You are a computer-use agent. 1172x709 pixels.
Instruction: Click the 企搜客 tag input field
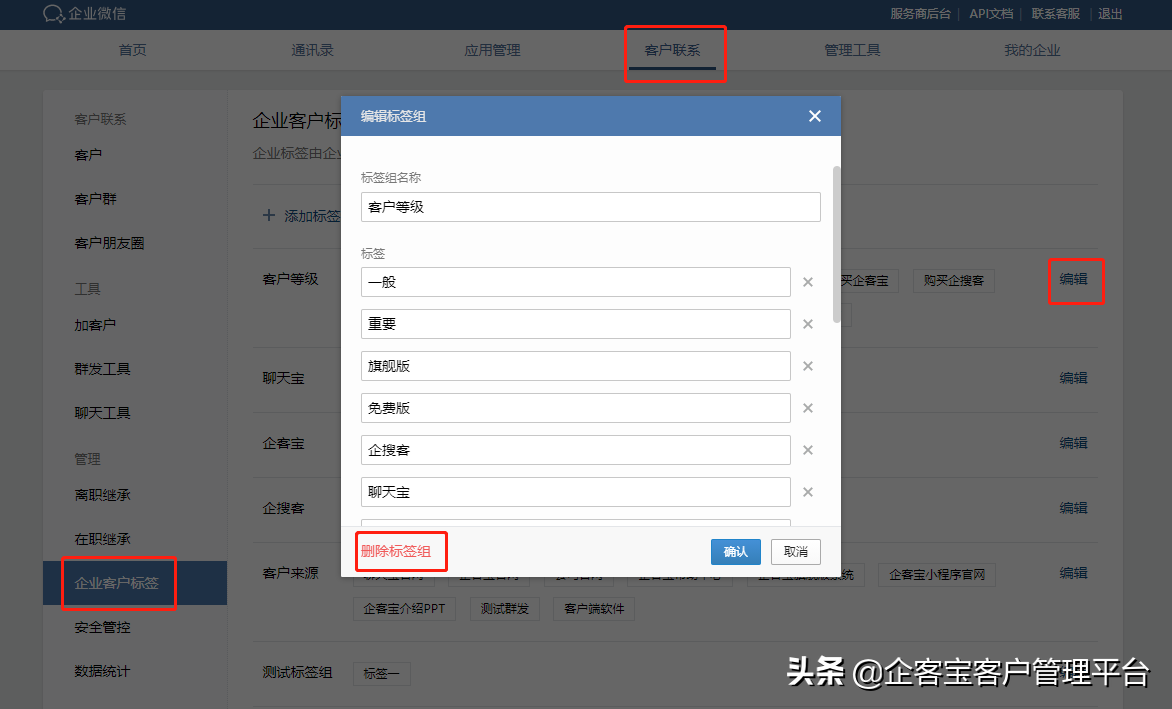pyautogui.click(x=576, y=450)
